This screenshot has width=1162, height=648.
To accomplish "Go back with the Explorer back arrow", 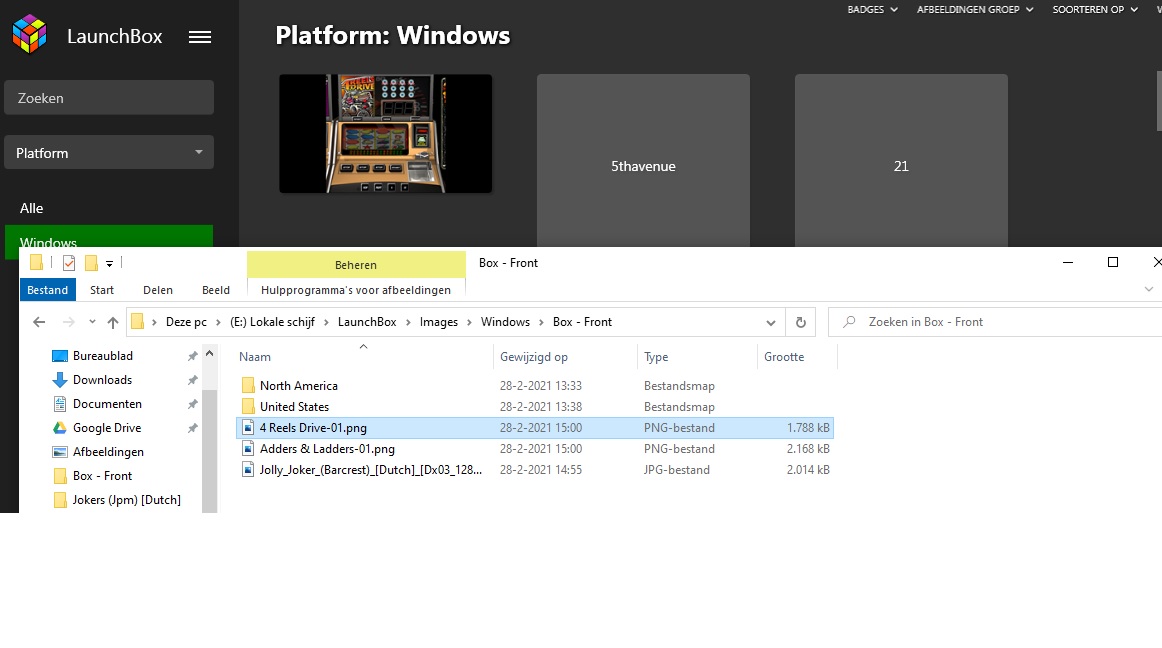I will [x=39, y=322].
